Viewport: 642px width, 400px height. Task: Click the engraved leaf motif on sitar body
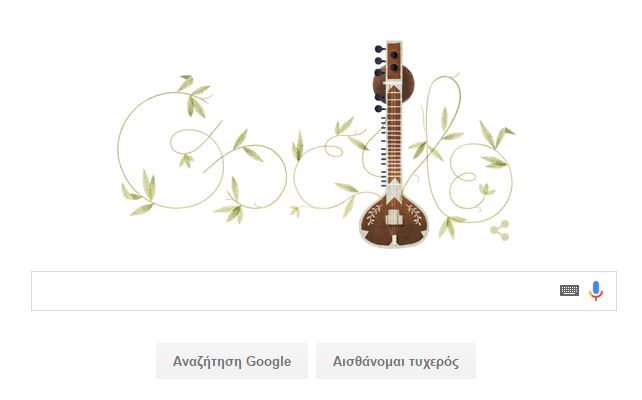(x=373, y=215)
